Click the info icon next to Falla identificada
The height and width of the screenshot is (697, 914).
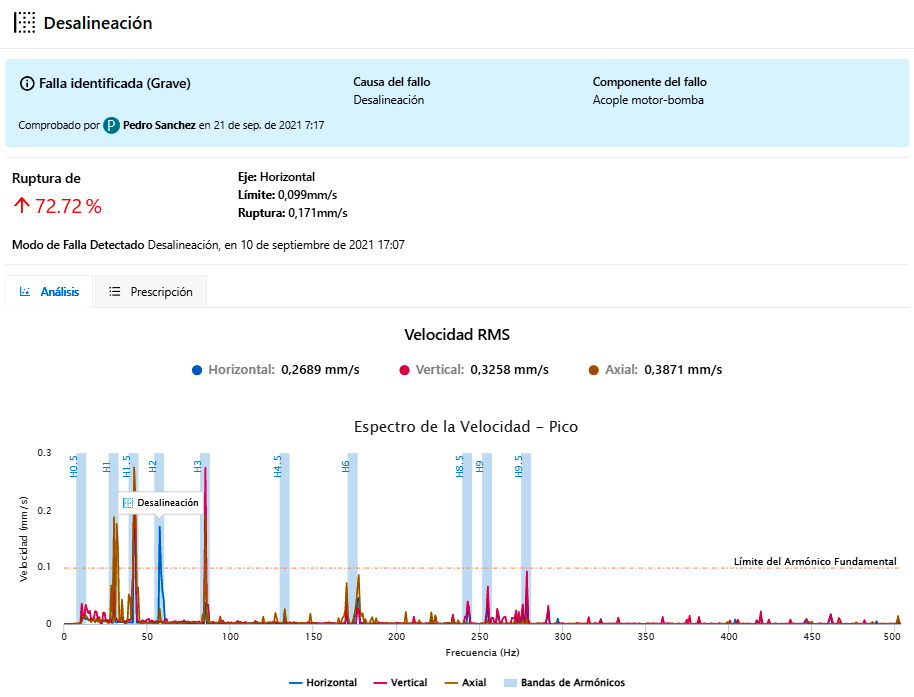point(27,83)
